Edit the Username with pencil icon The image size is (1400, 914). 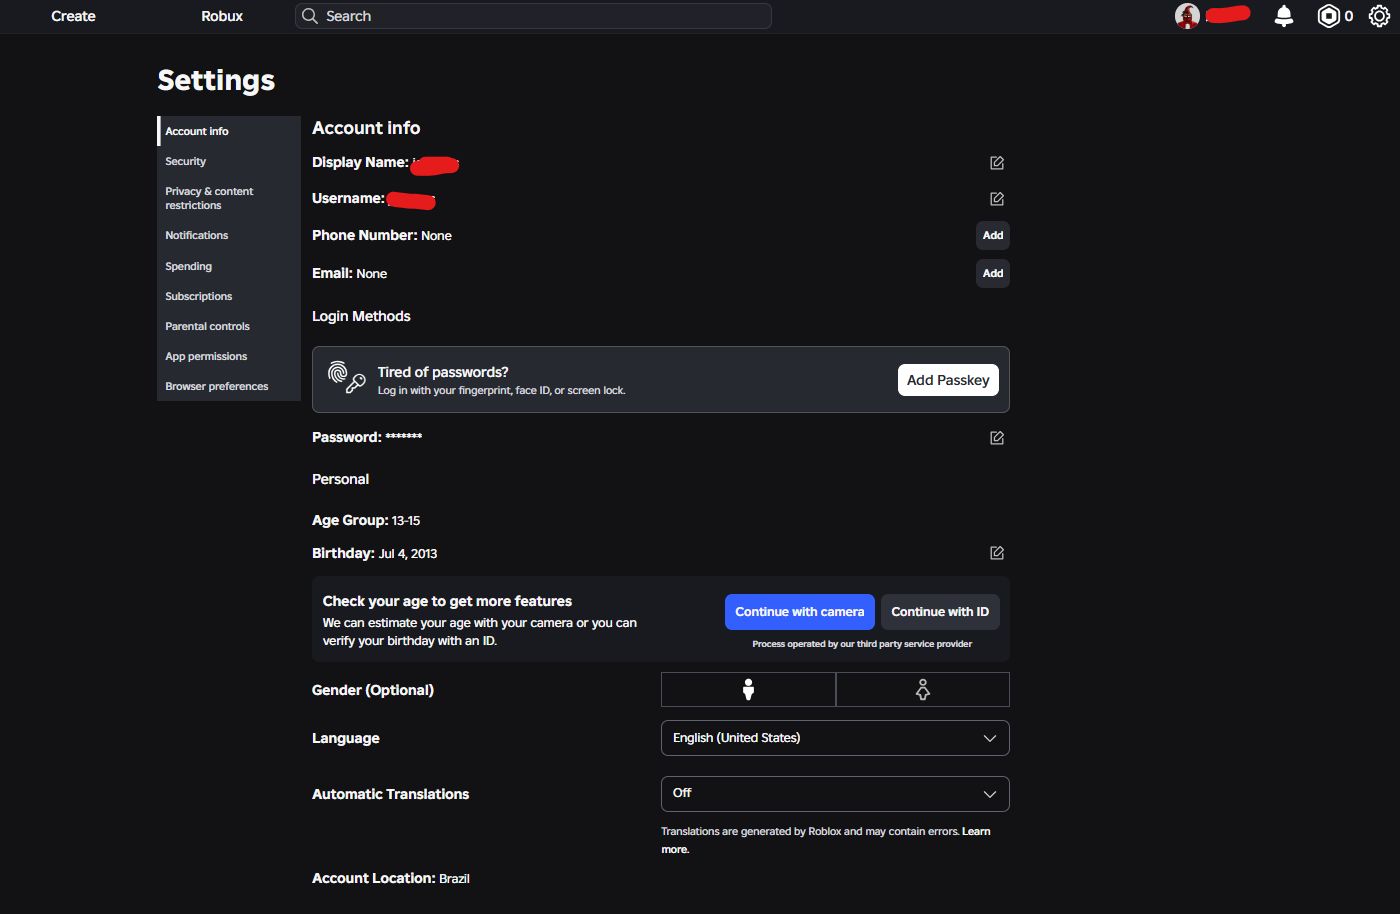[x=997, y=199]
